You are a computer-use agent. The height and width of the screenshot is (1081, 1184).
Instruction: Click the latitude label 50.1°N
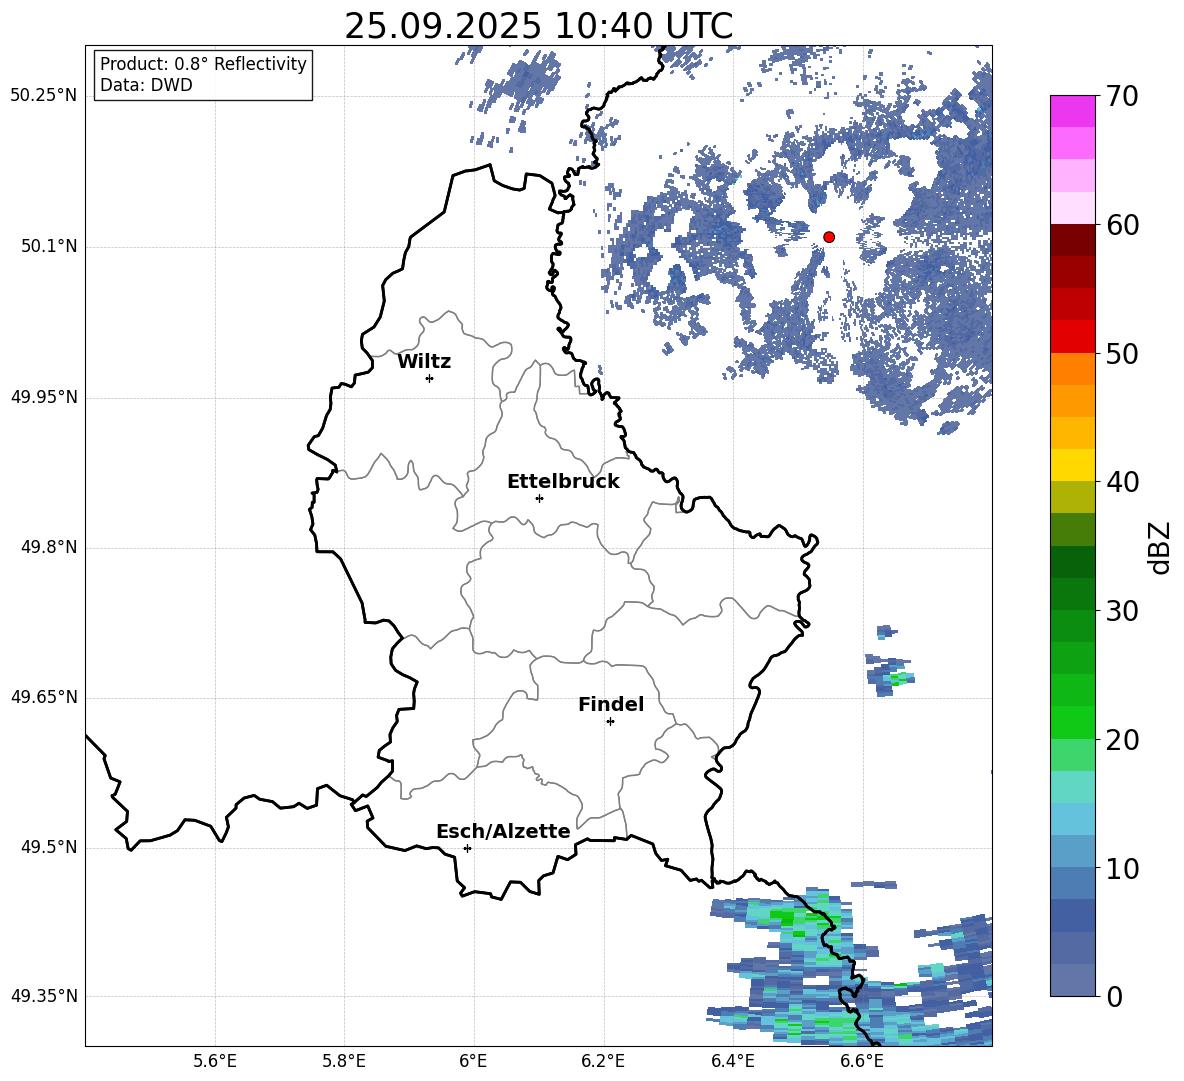point(49,247)
